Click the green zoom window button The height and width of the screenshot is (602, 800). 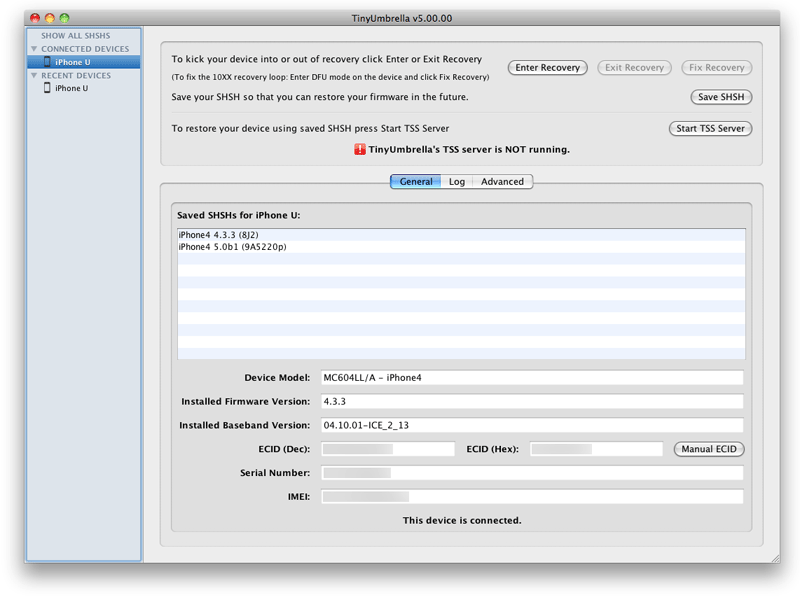65,18
